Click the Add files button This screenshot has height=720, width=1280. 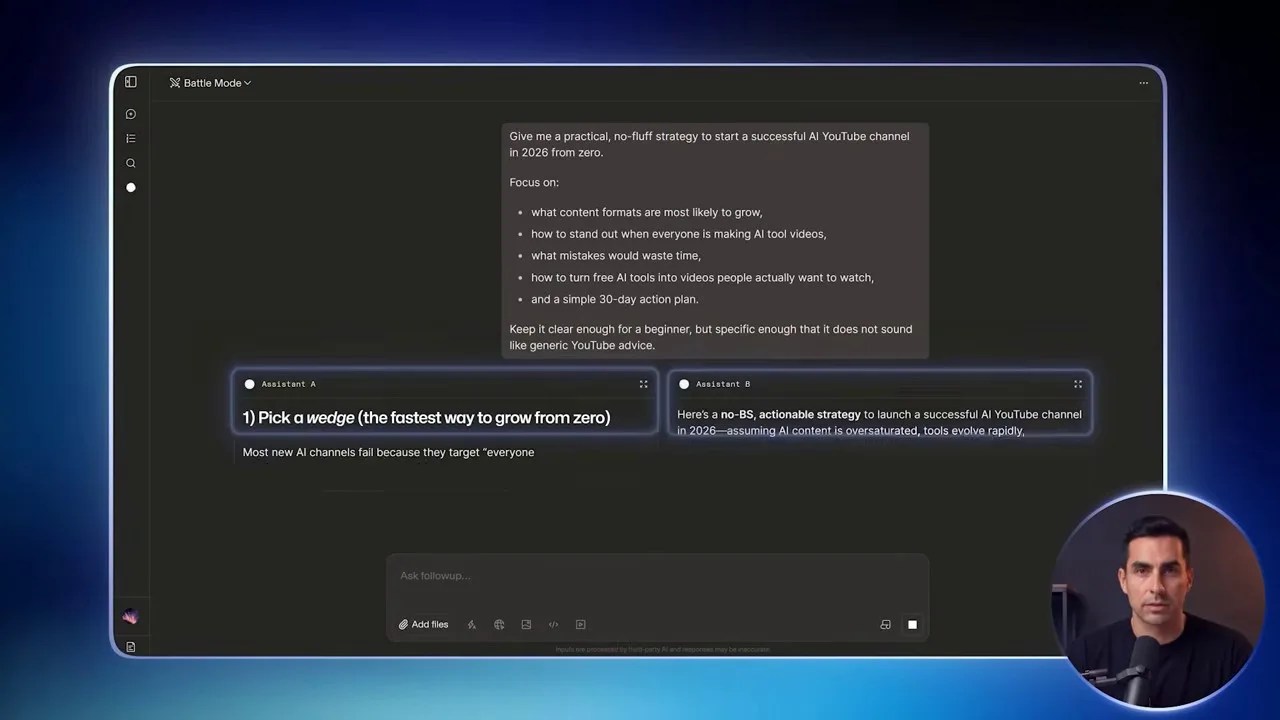pyautogui.click(x=424, y=624)
